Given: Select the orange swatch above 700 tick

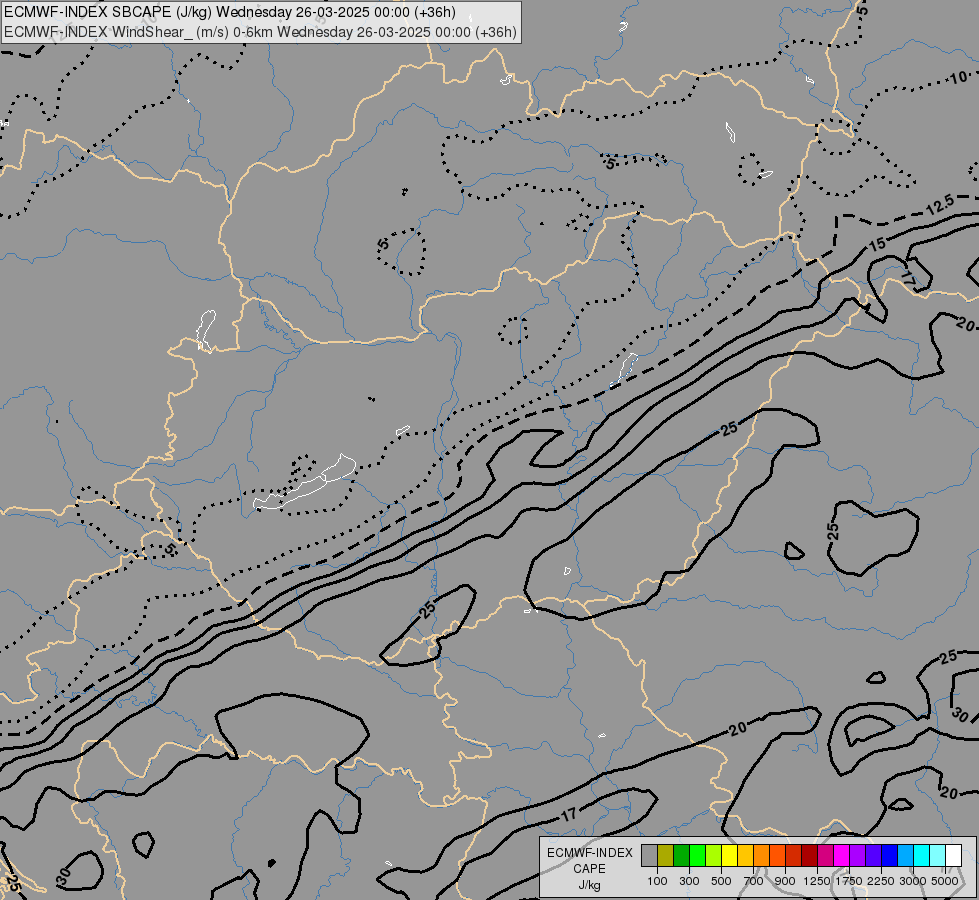Looking at the screenshot, I should pos(762,856).
